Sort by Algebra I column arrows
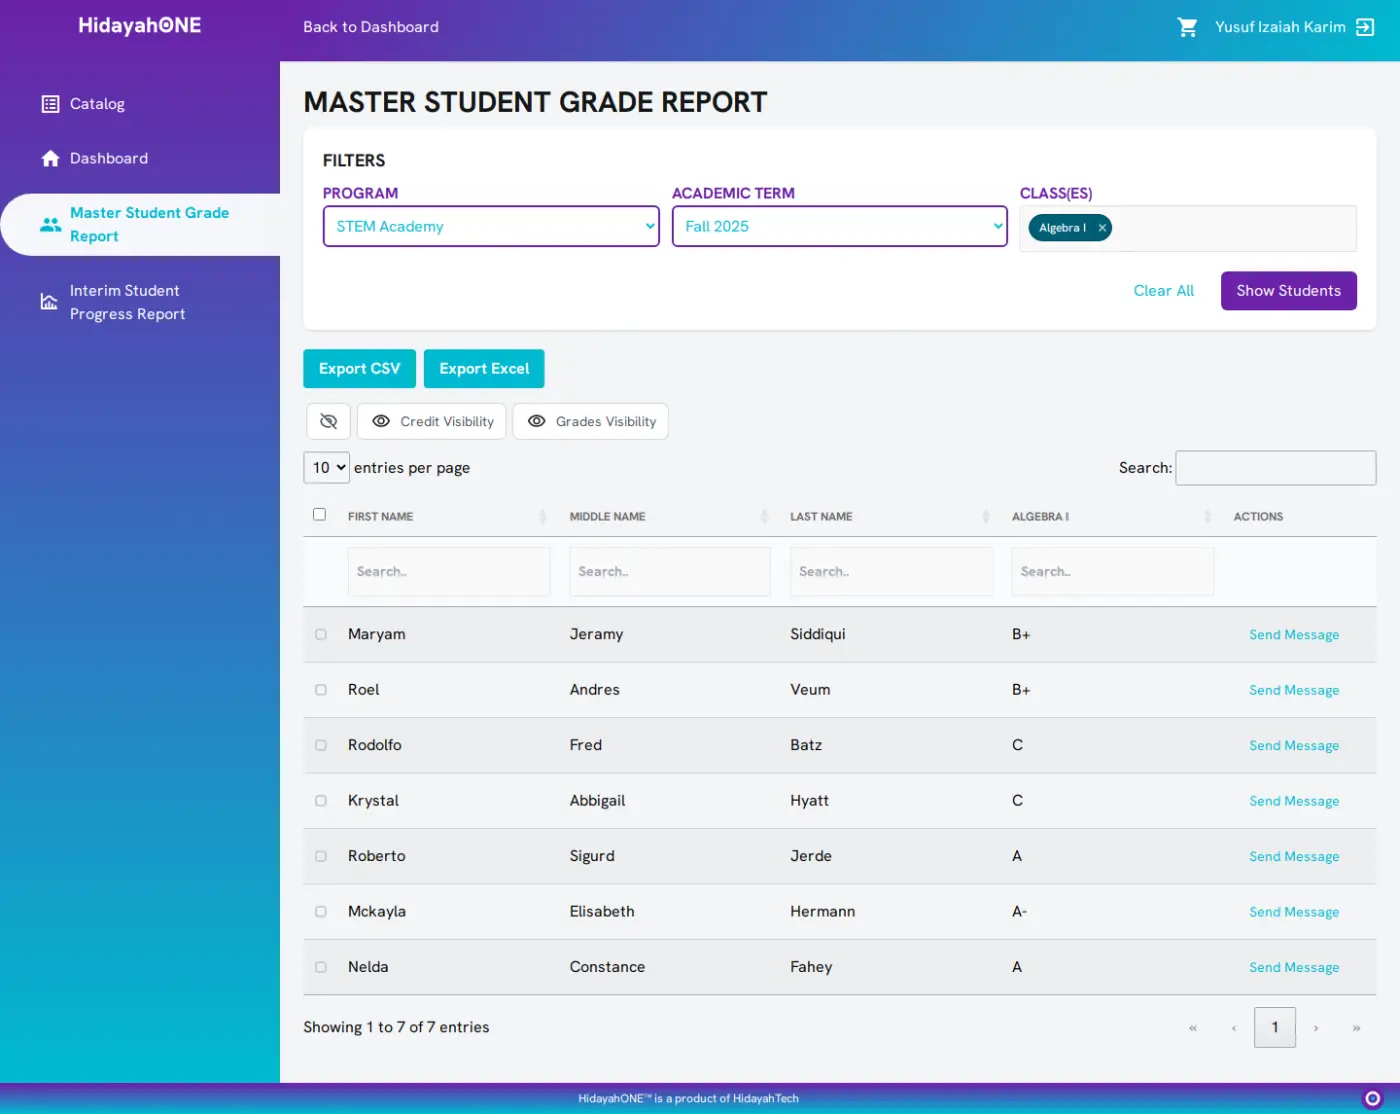This screenshot has height=1114, width=1400. pos(1207,517)
